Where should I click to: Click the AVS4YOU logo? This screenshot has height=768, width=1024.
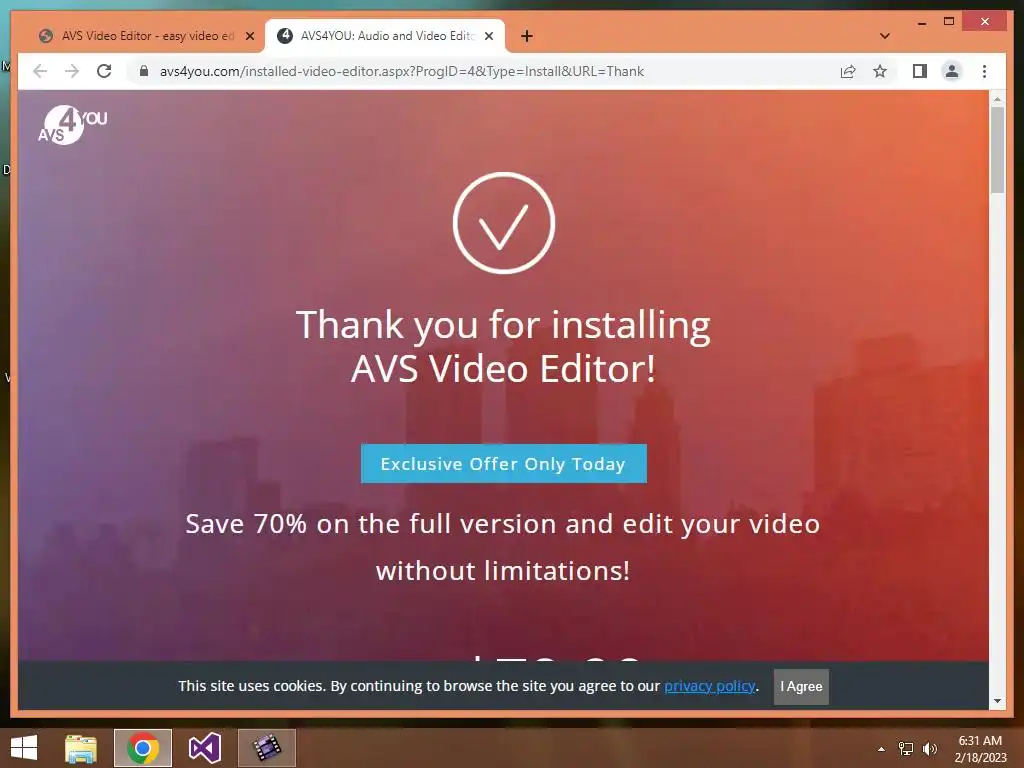click(72, 125)
